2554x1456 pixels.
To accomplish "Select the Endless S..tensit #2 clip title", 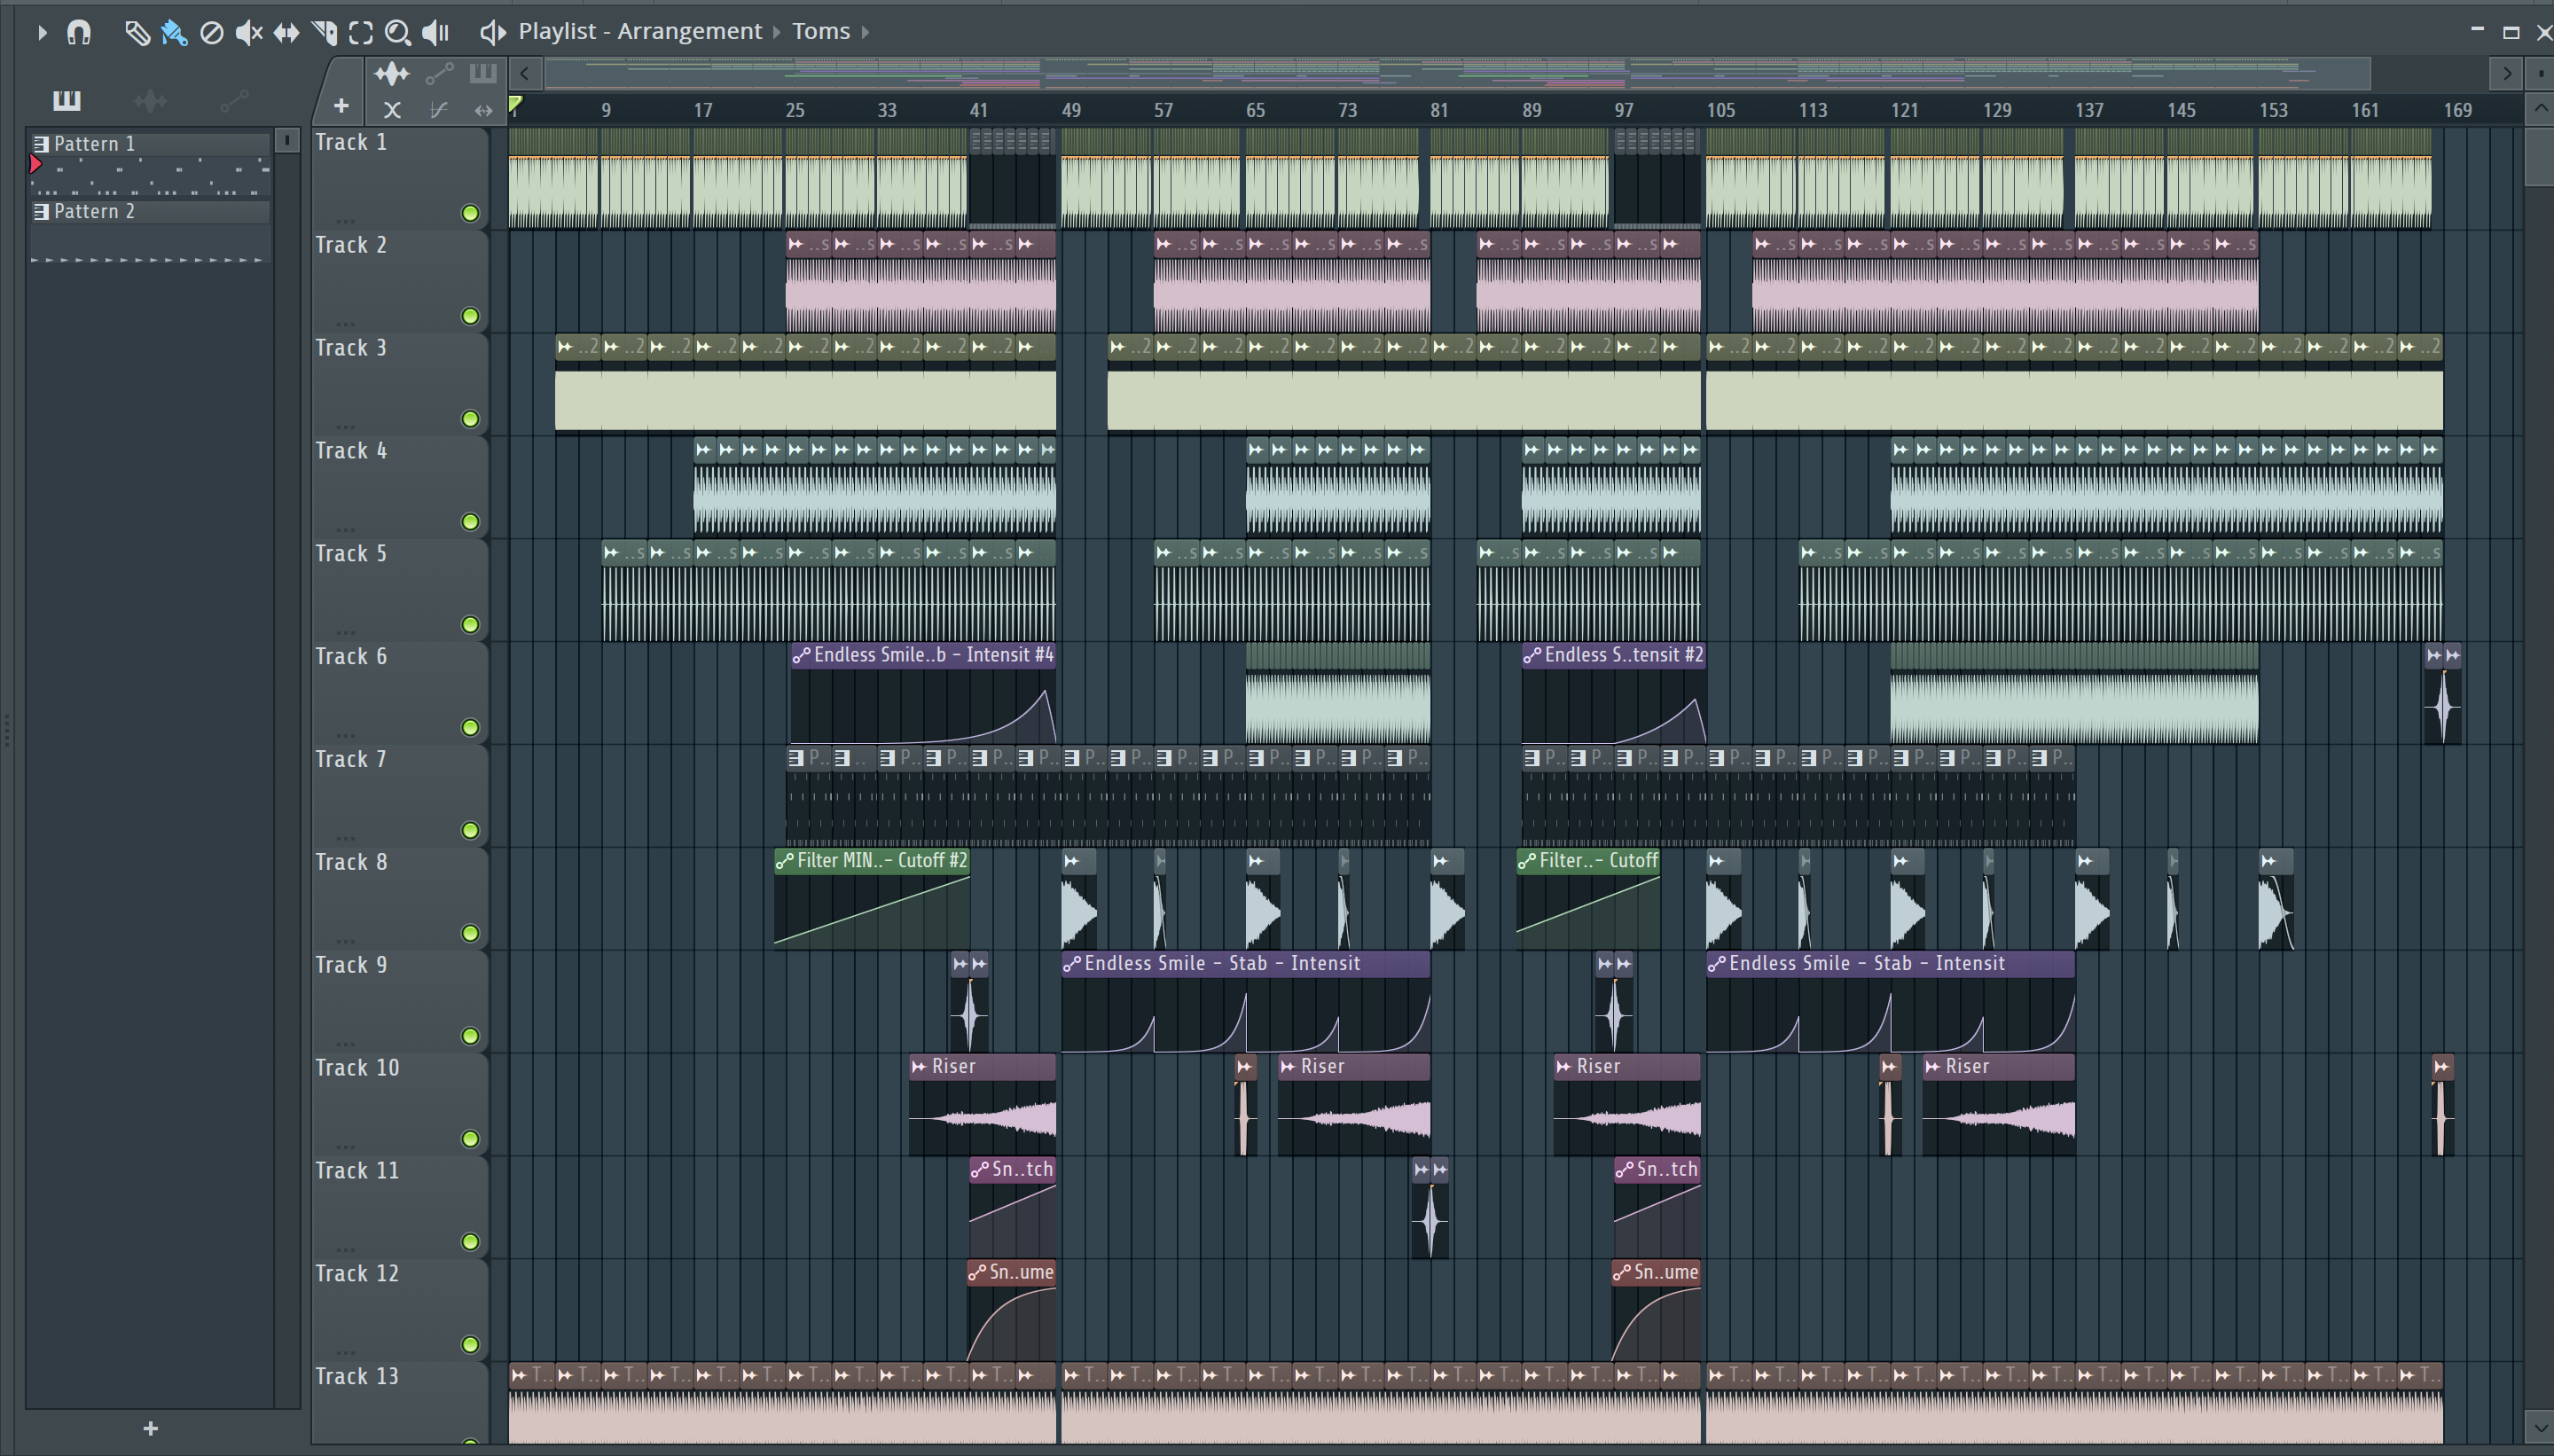I will 1623,655.
